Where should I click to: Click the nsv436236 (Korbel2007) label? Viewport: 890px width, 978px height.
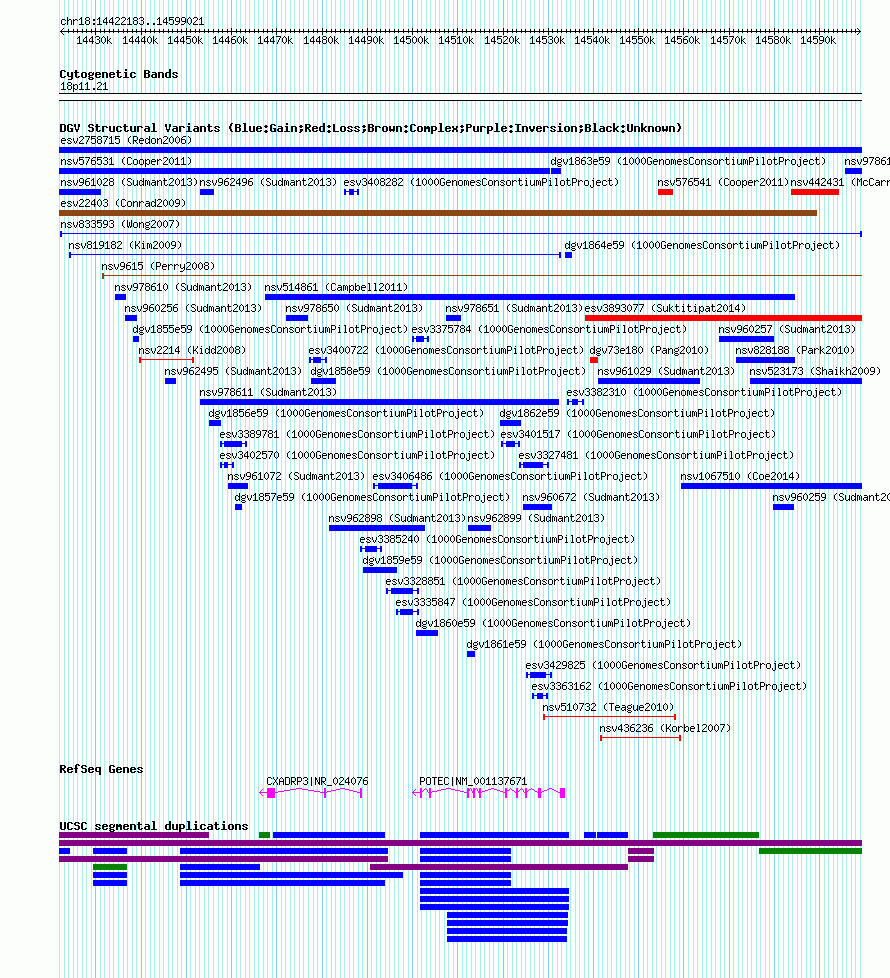point(665,729)
